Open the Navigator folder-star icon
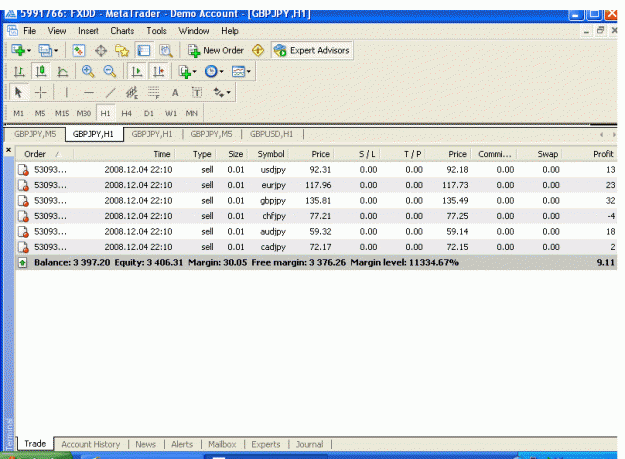This screenshot has width=625, height=459. pos(122,51)
